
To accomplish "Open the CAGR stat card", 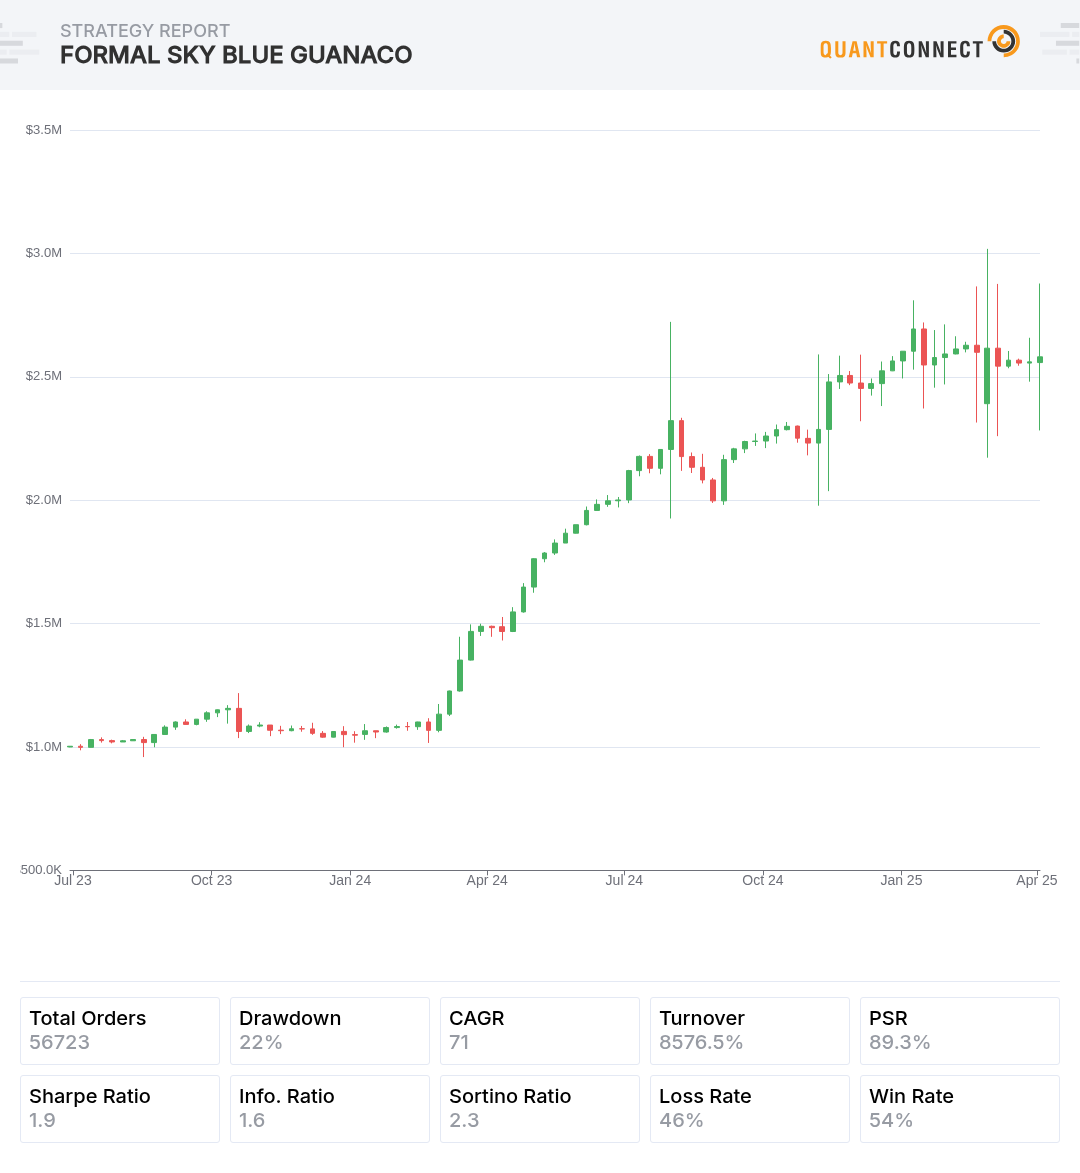I will pyautogui.click(x=540, y=1030).
